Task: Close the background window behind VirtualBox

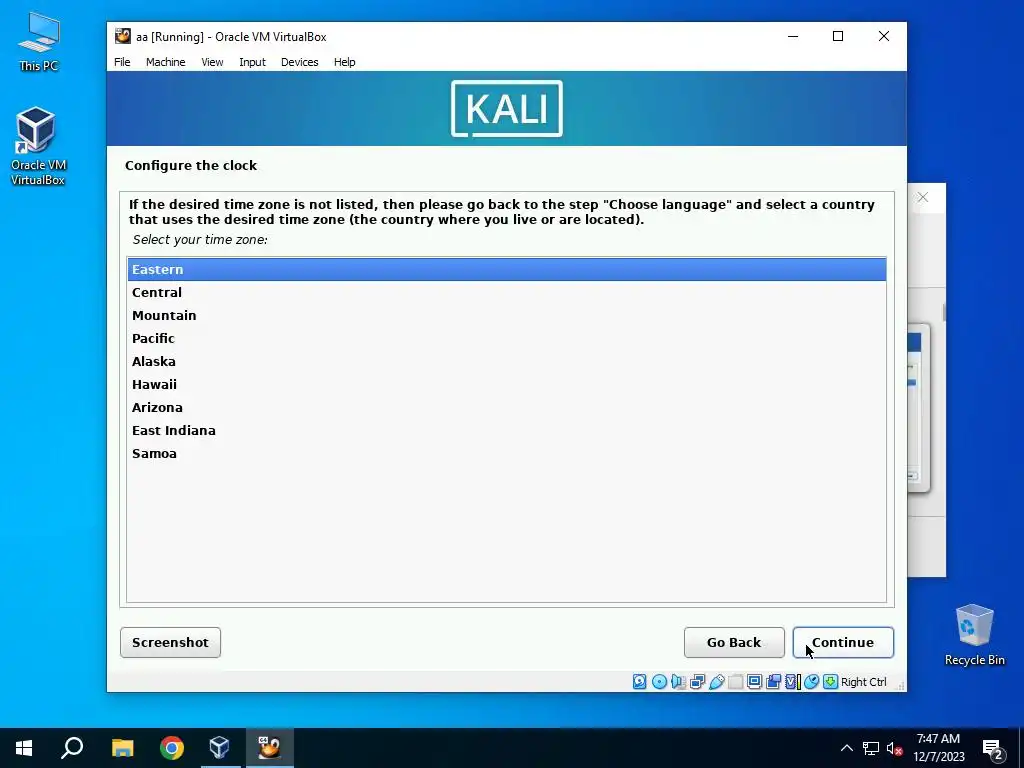Action: pos(923,197)
